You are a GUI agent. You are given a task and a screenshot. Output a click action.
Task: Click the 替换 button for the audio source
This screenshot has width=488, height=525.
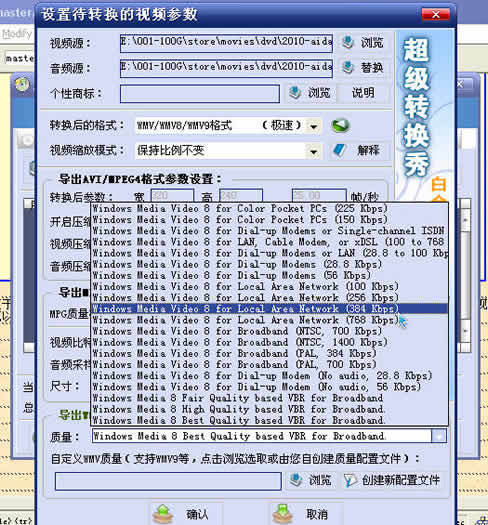[362, 68]
